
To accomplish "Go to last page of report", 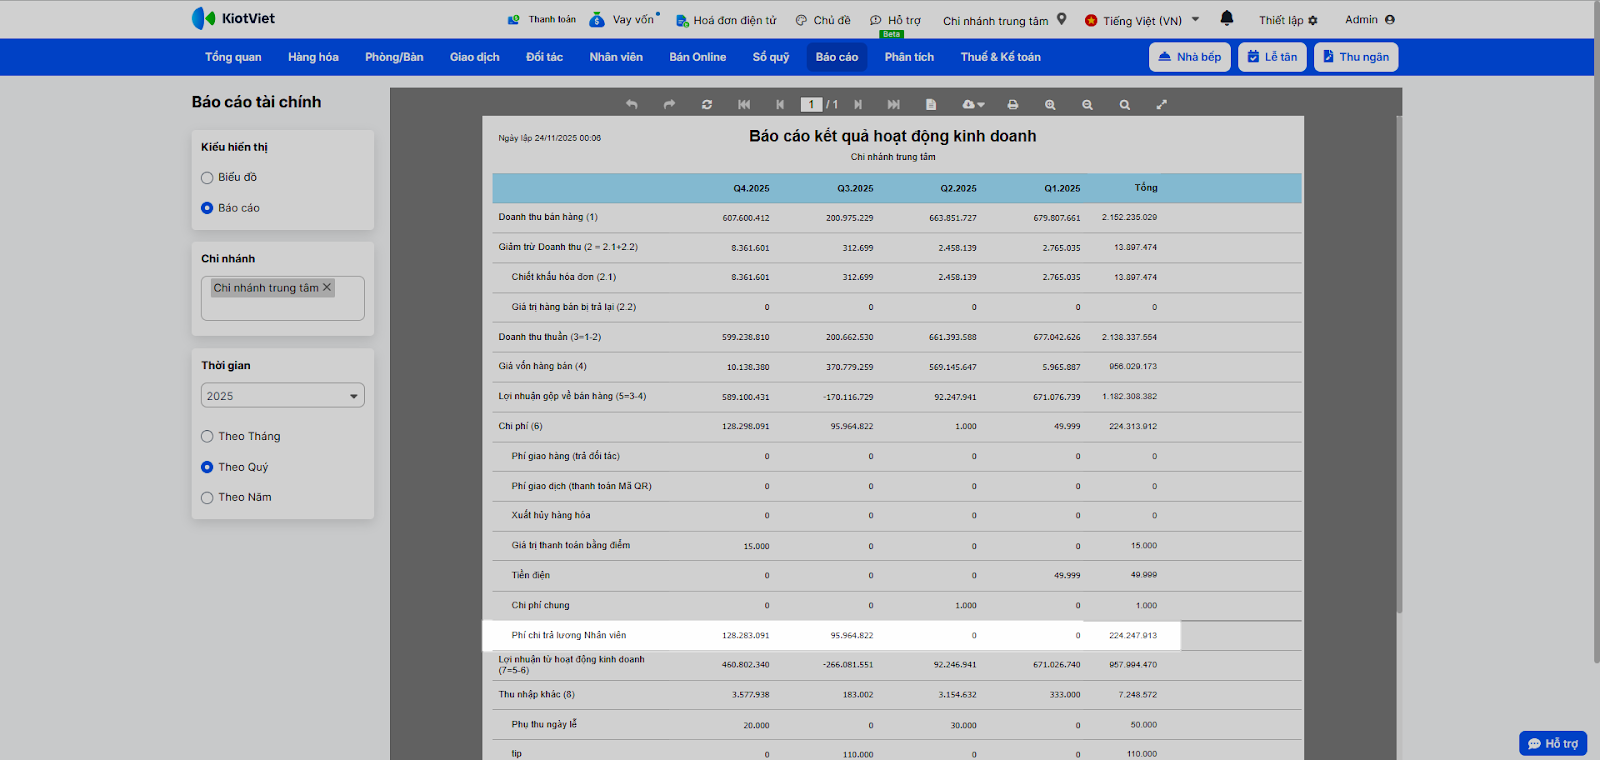I will coord(894,105).
